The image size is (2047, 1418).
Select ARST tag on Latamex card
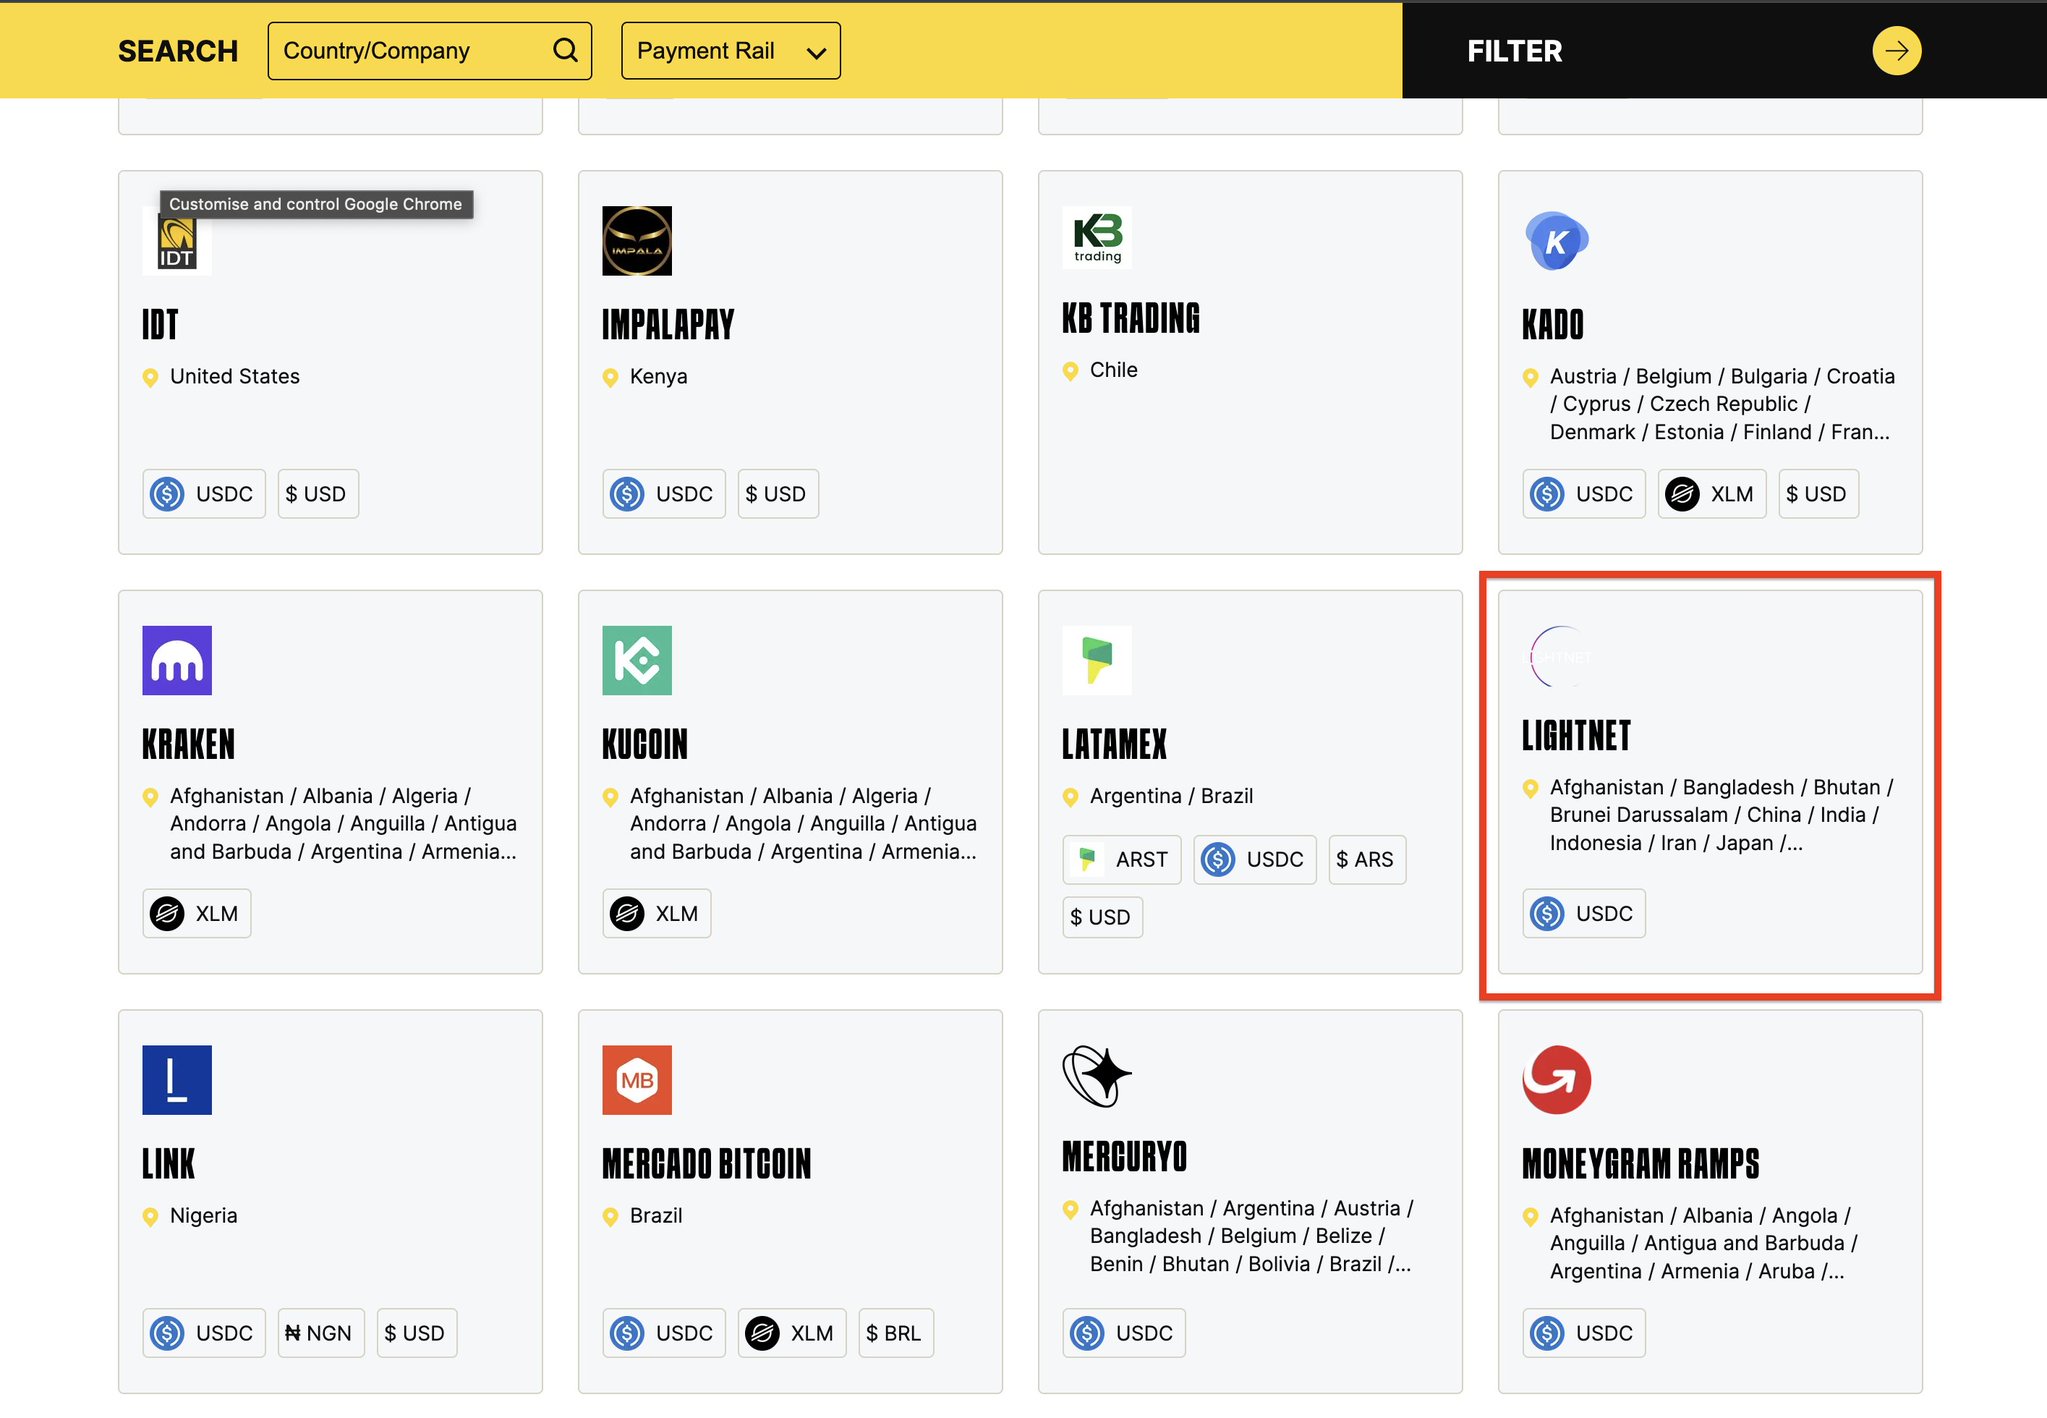[x=1121, y=860]
